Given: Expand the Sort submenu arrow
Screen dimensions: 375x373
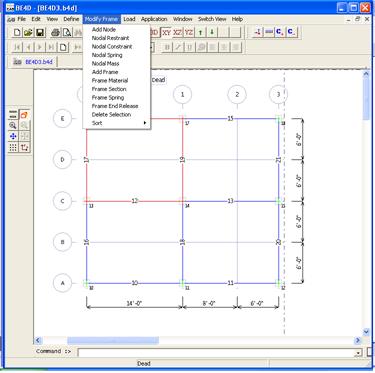Looking at the screenshot, I should click(145, 123).
